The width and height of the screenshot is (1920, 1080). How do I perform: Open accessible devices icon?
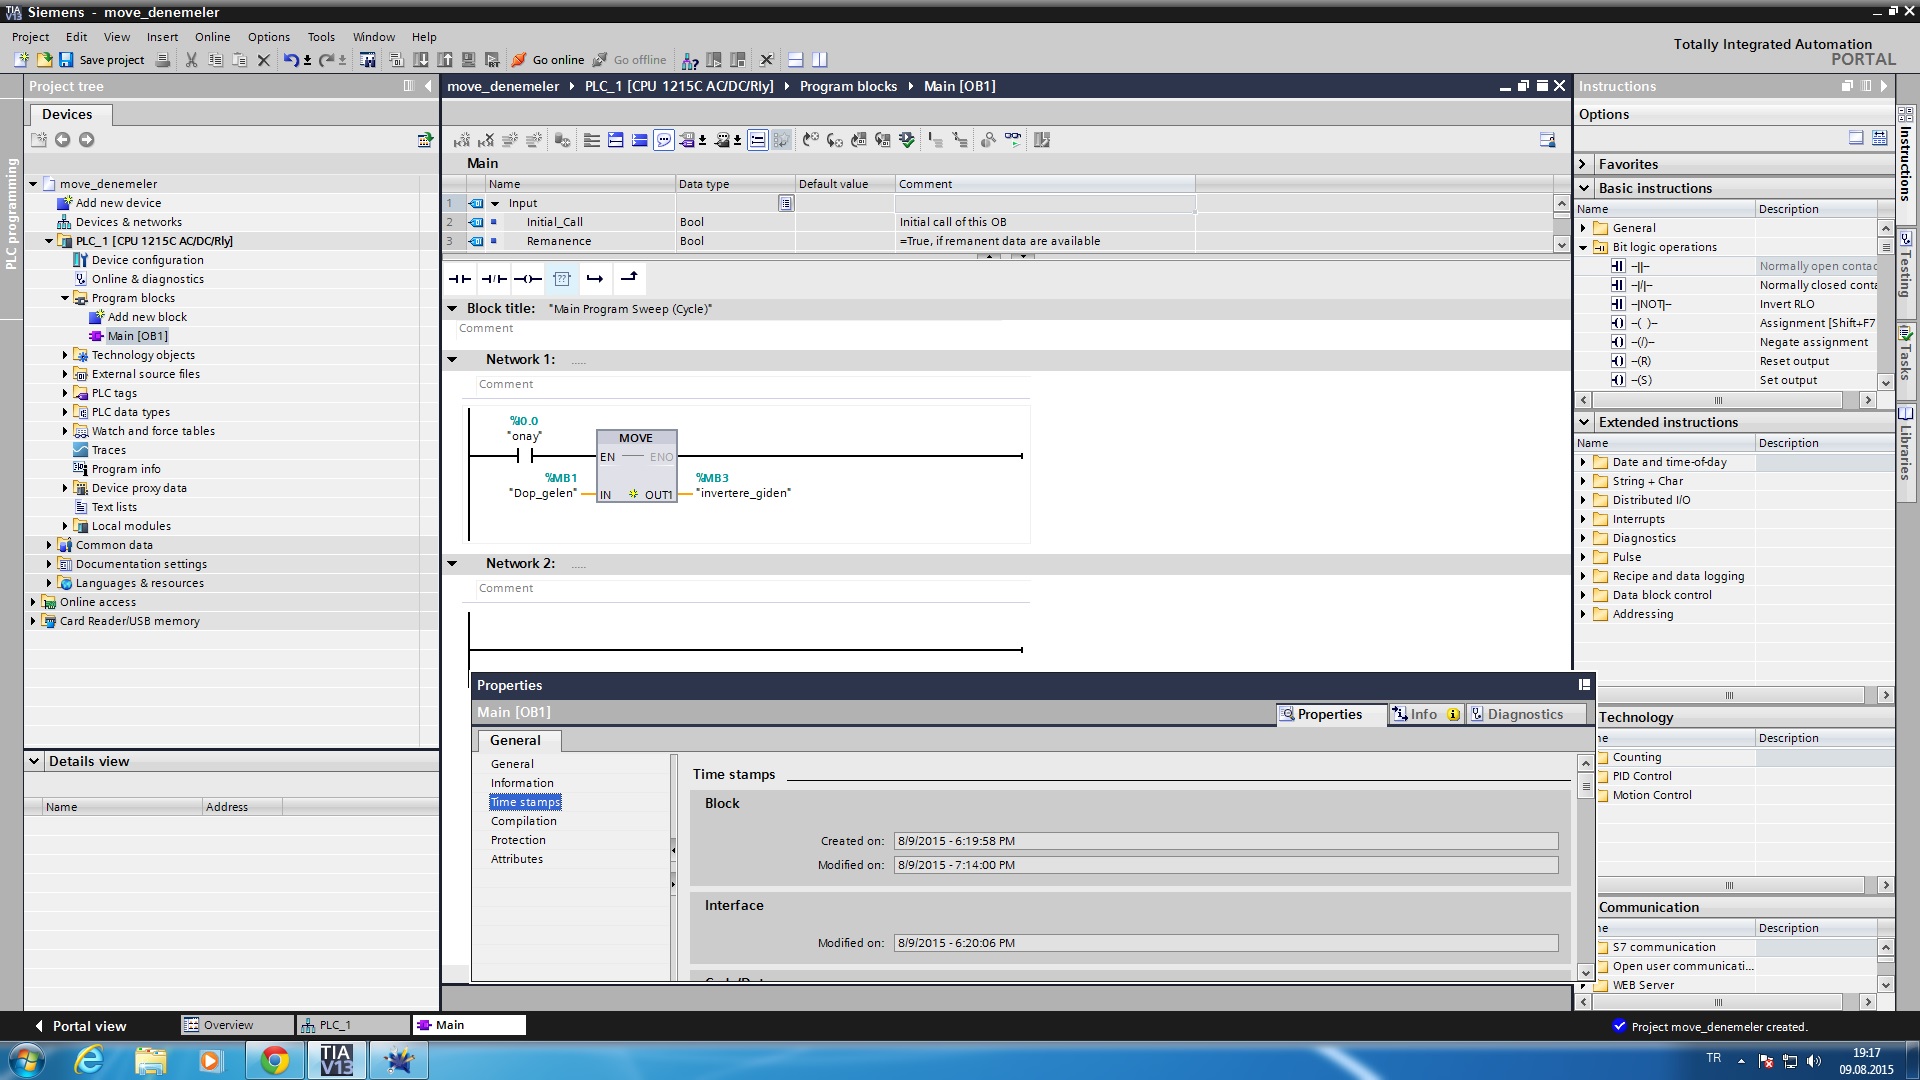(690, 60)
